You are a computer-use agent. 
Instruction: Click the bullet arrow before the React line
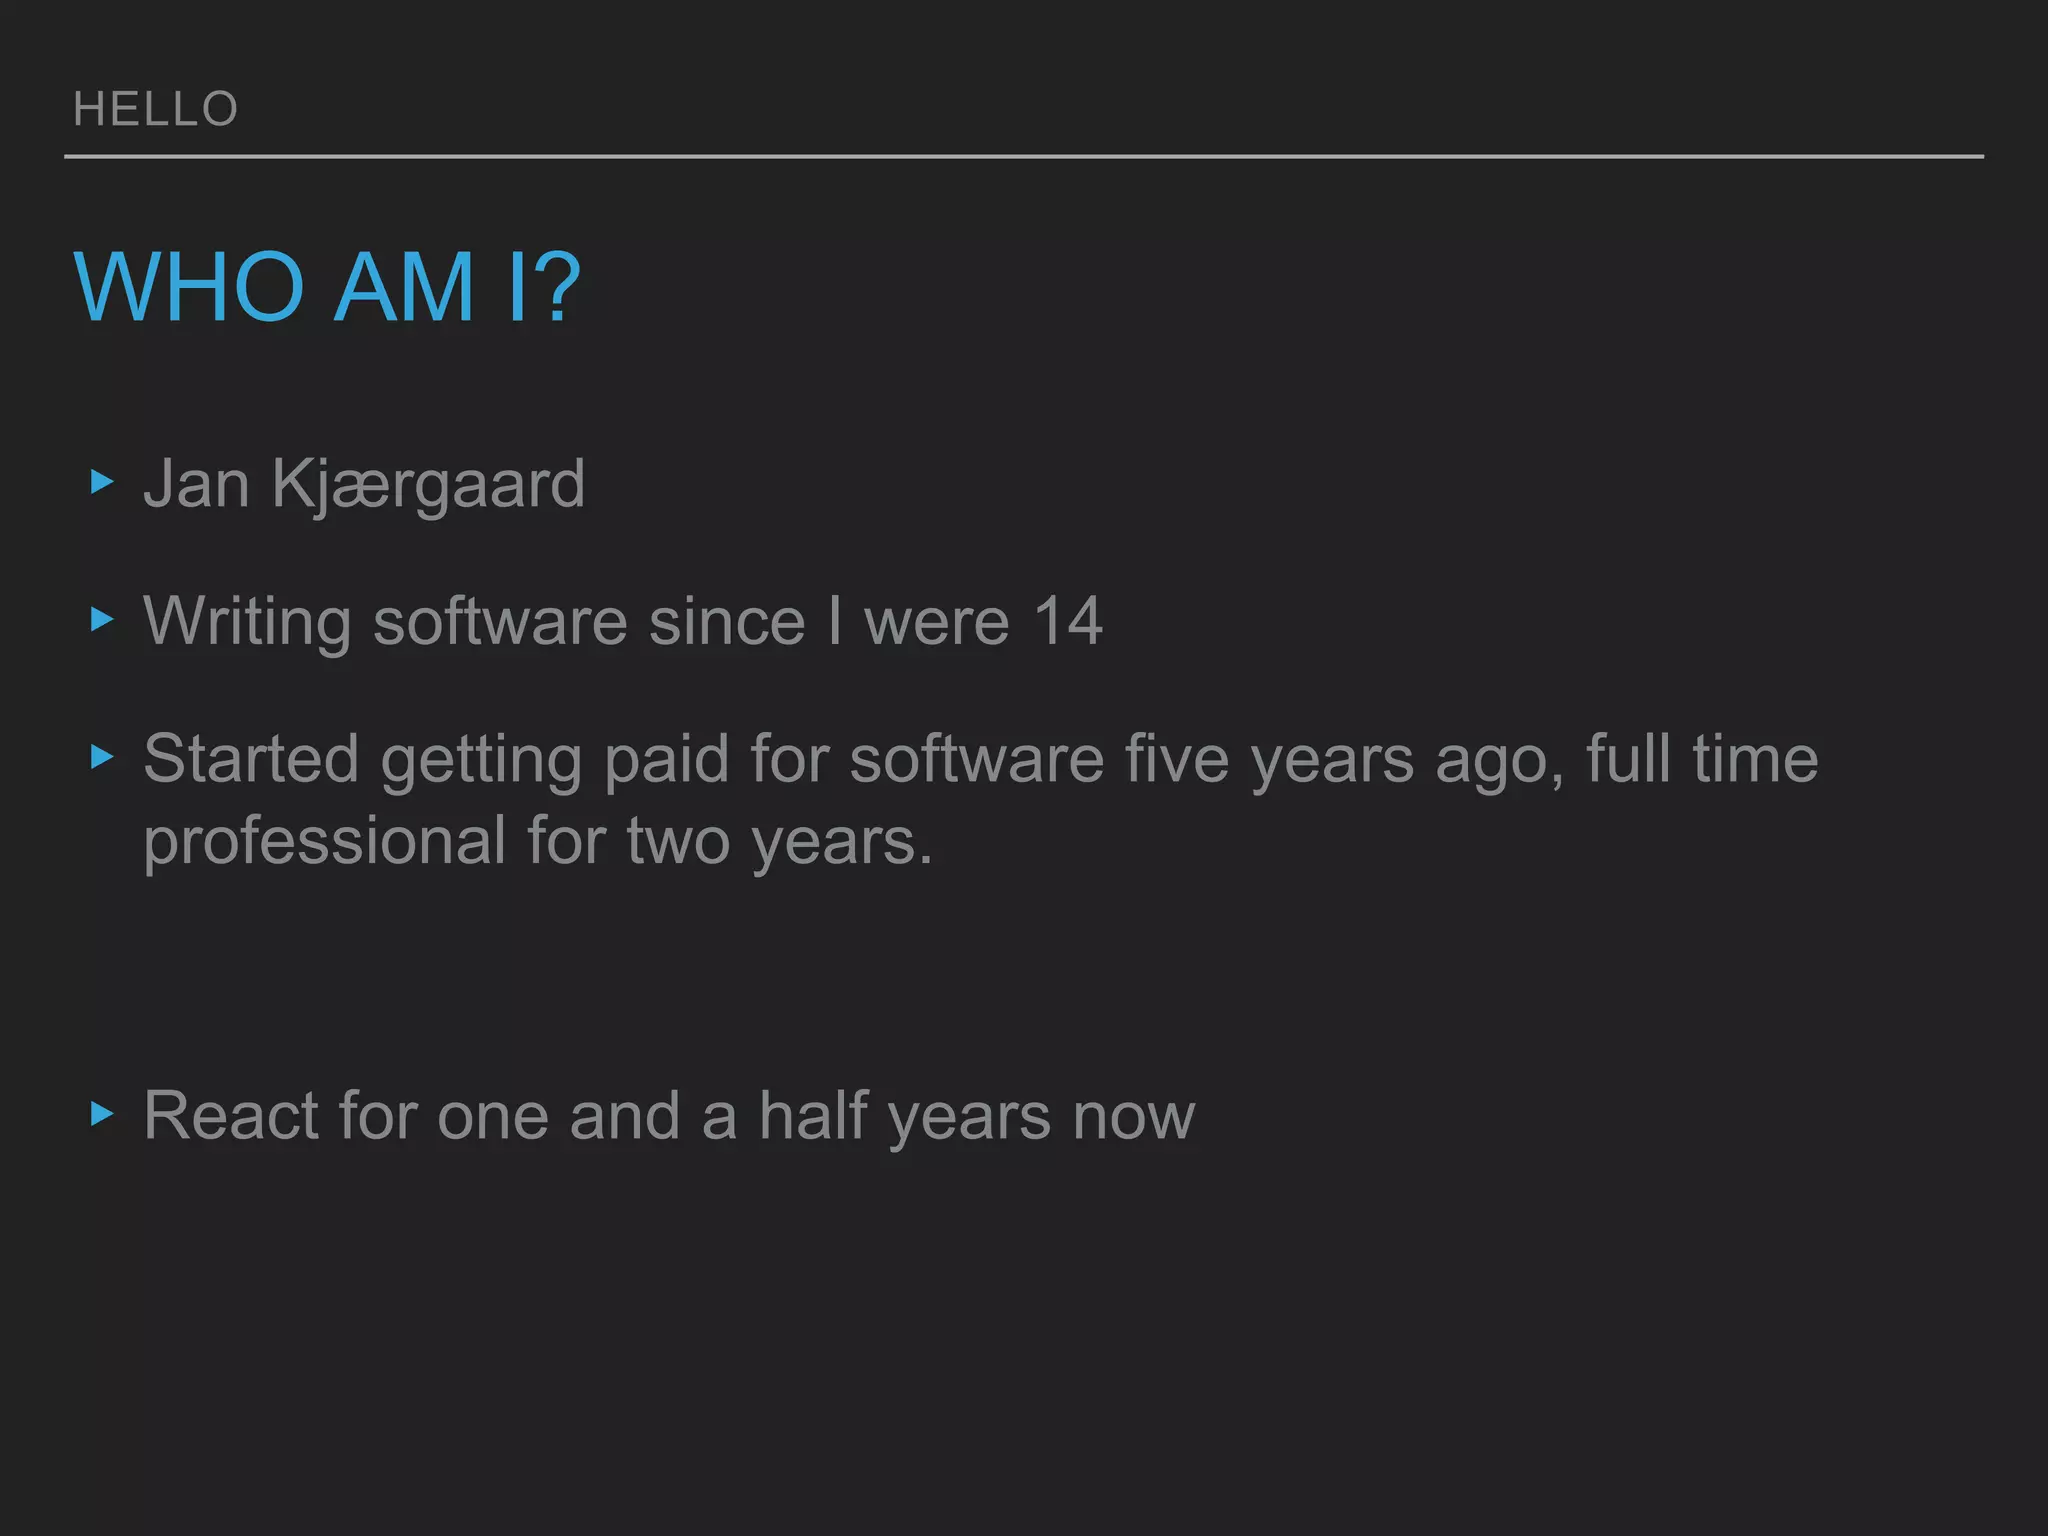click(102, 1114)
